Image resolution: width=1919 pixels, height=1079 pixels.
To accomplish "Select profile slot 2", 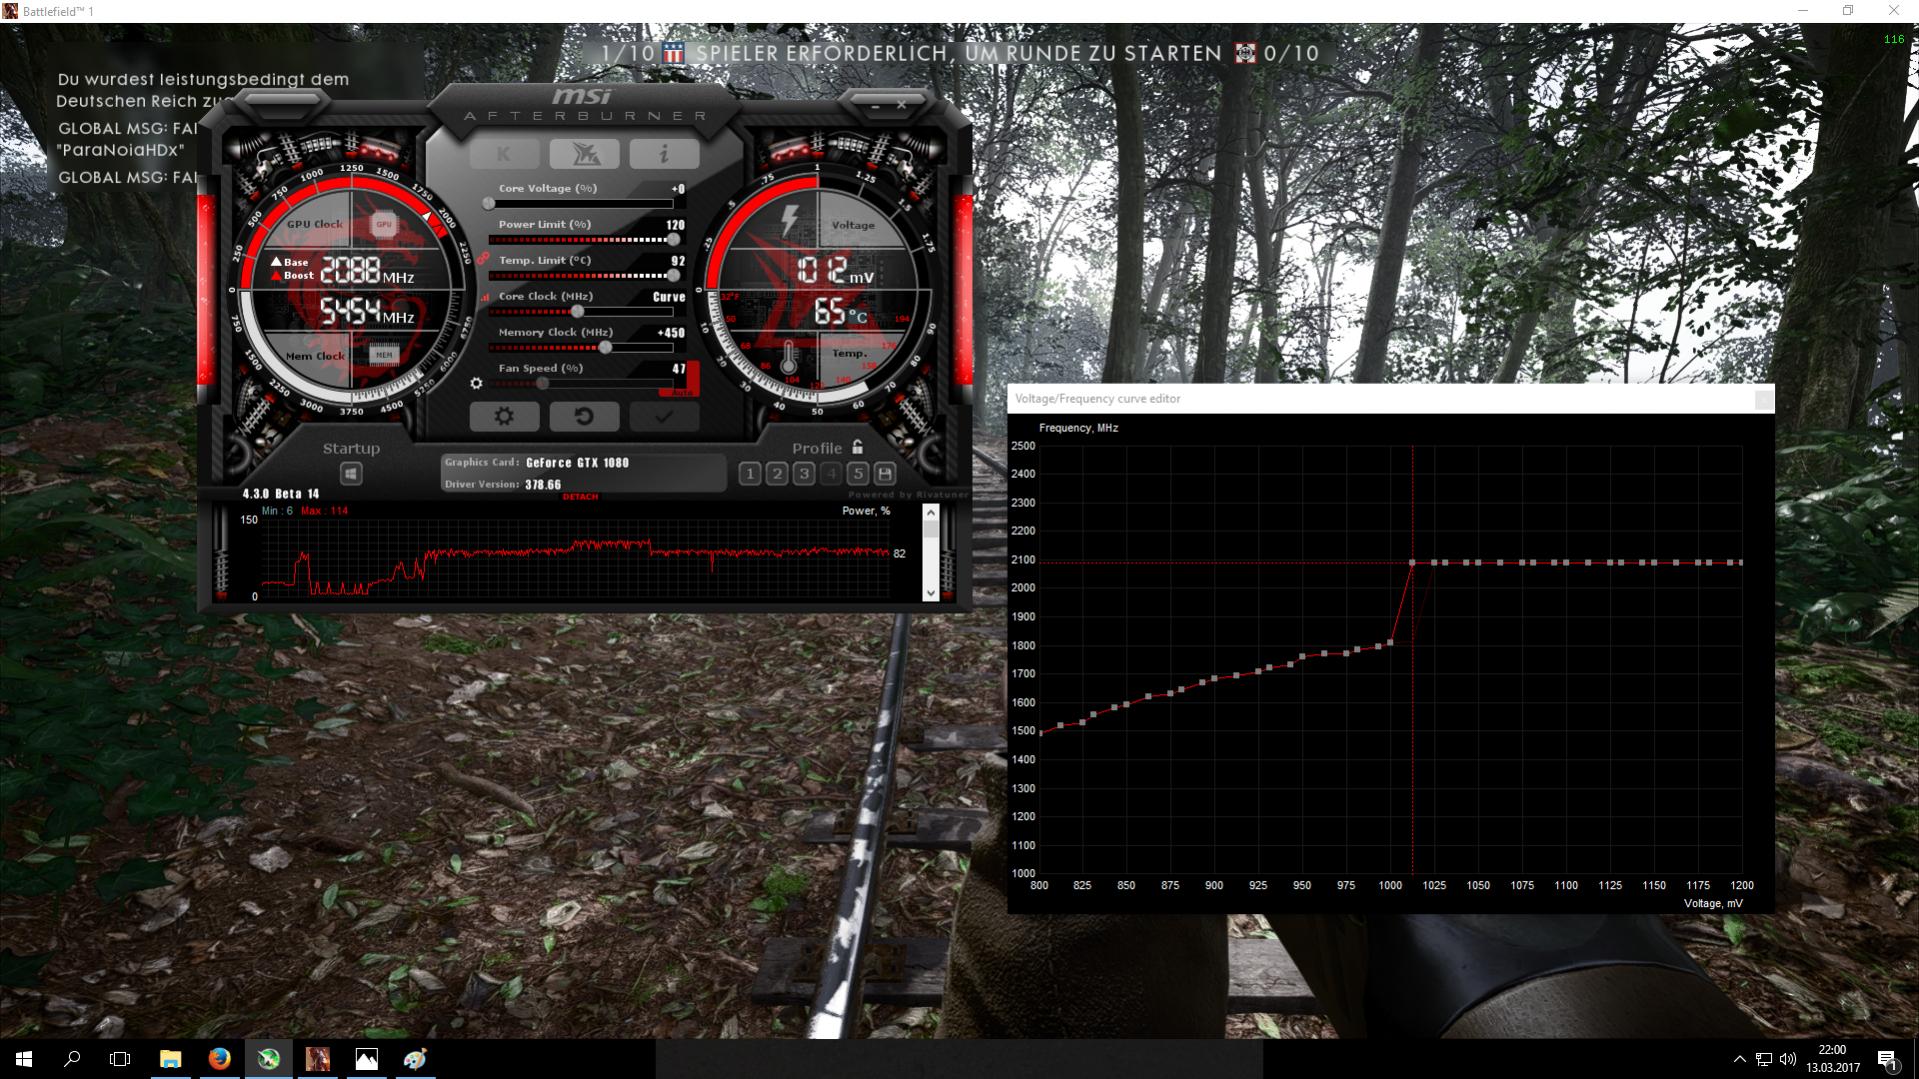I will click(x=777, y=474).
